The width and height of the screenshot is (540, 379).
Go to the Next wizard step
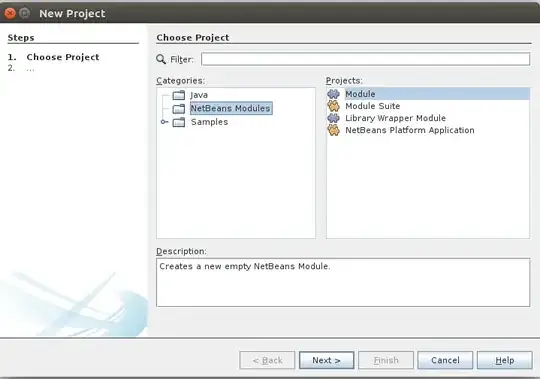[x=326, y=360]
